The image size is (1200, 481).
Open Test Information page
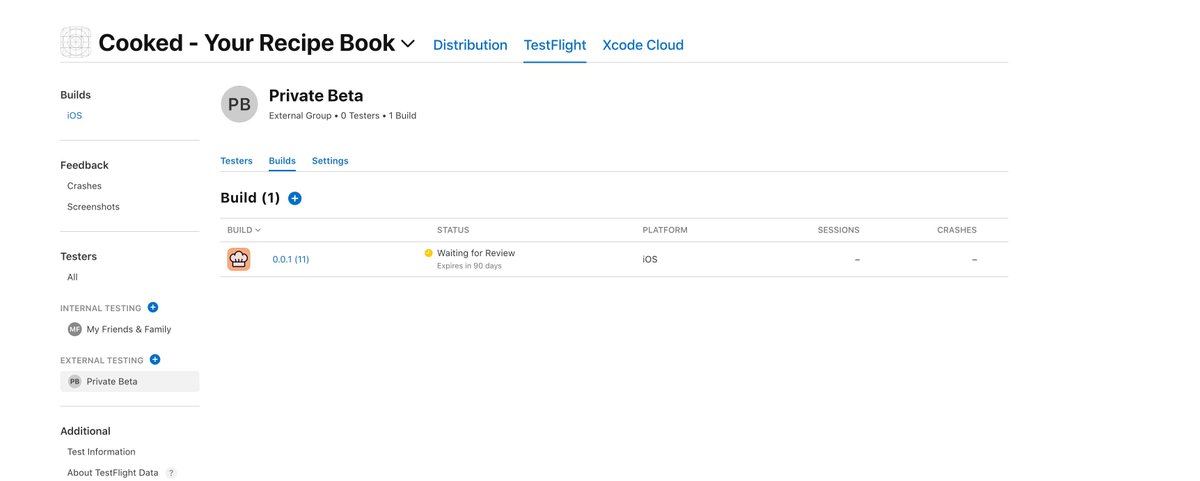click(x=101, y=452)
